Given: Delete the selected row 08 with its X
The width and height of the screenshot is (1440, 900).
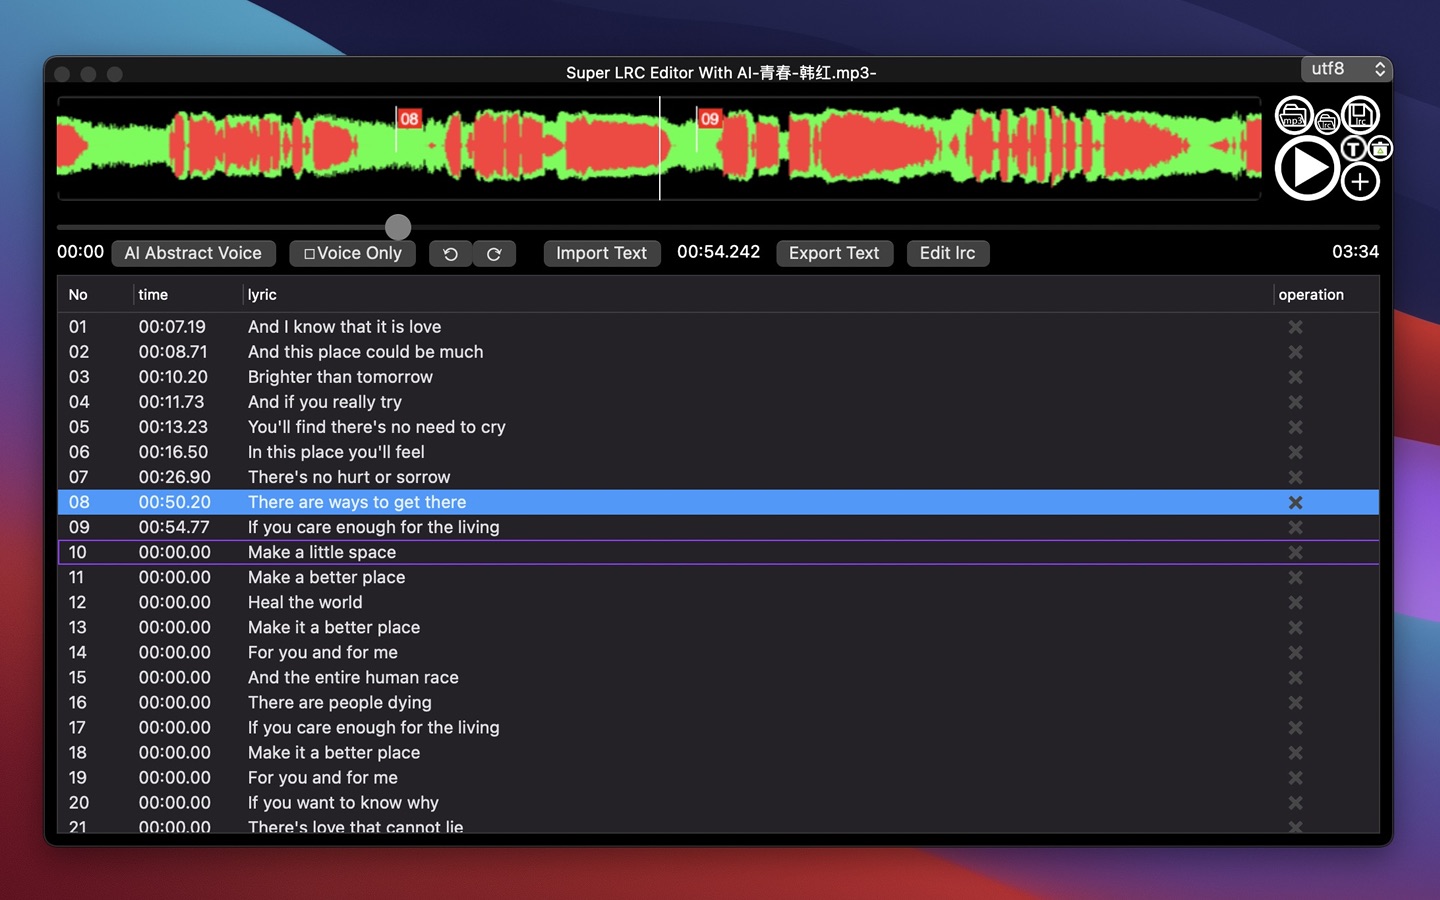Looking at the screenshot, I should (1295, 502).
